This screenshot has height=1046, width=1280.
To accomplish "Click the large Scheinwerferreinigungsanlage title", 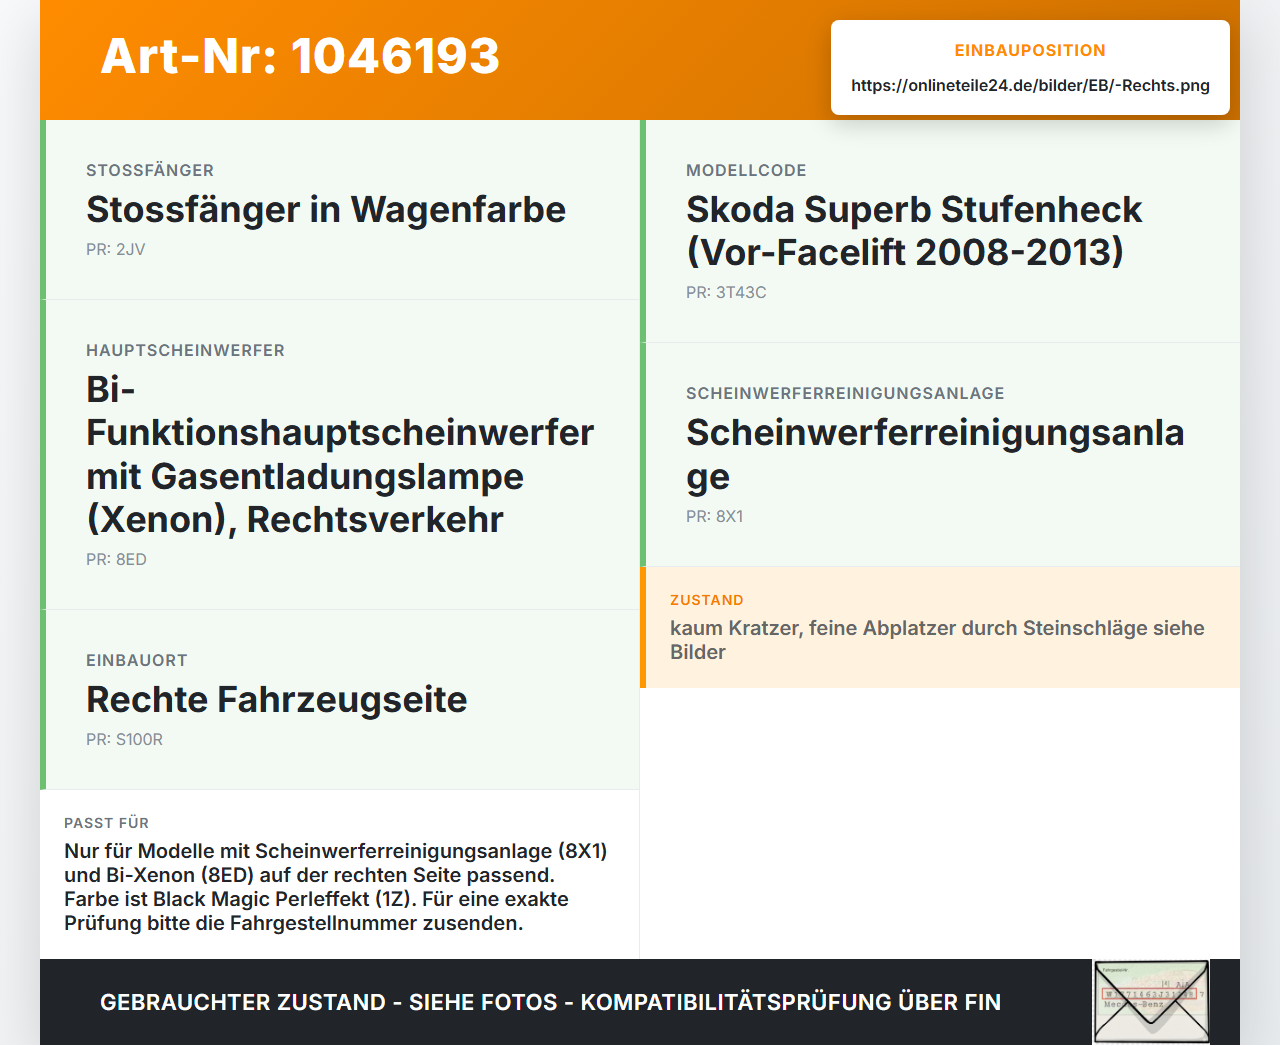I will [935, 455].
